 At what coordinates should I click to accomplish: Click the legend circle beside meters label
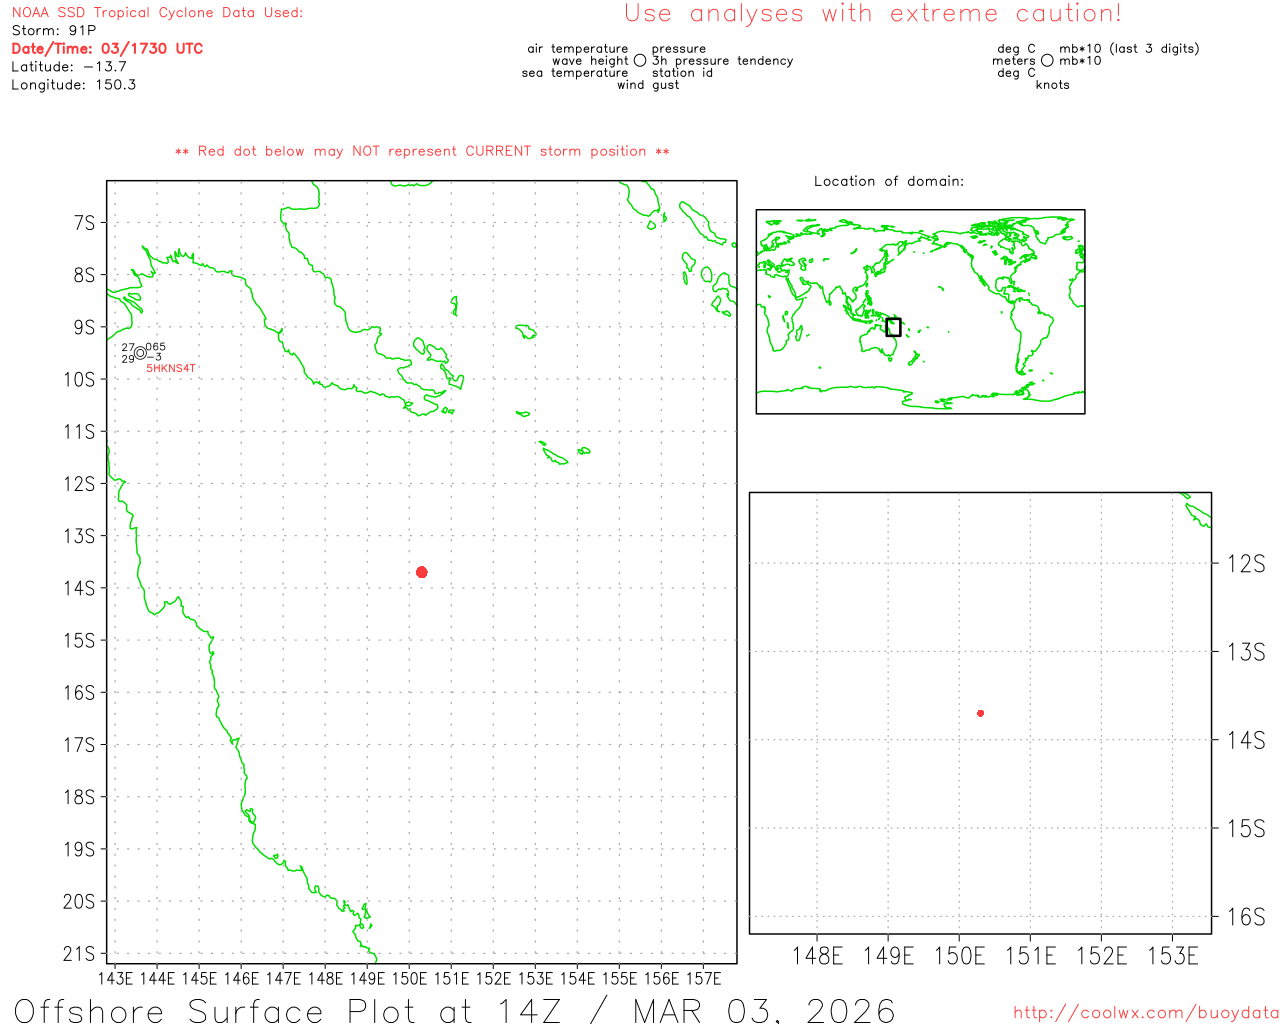1047,61
